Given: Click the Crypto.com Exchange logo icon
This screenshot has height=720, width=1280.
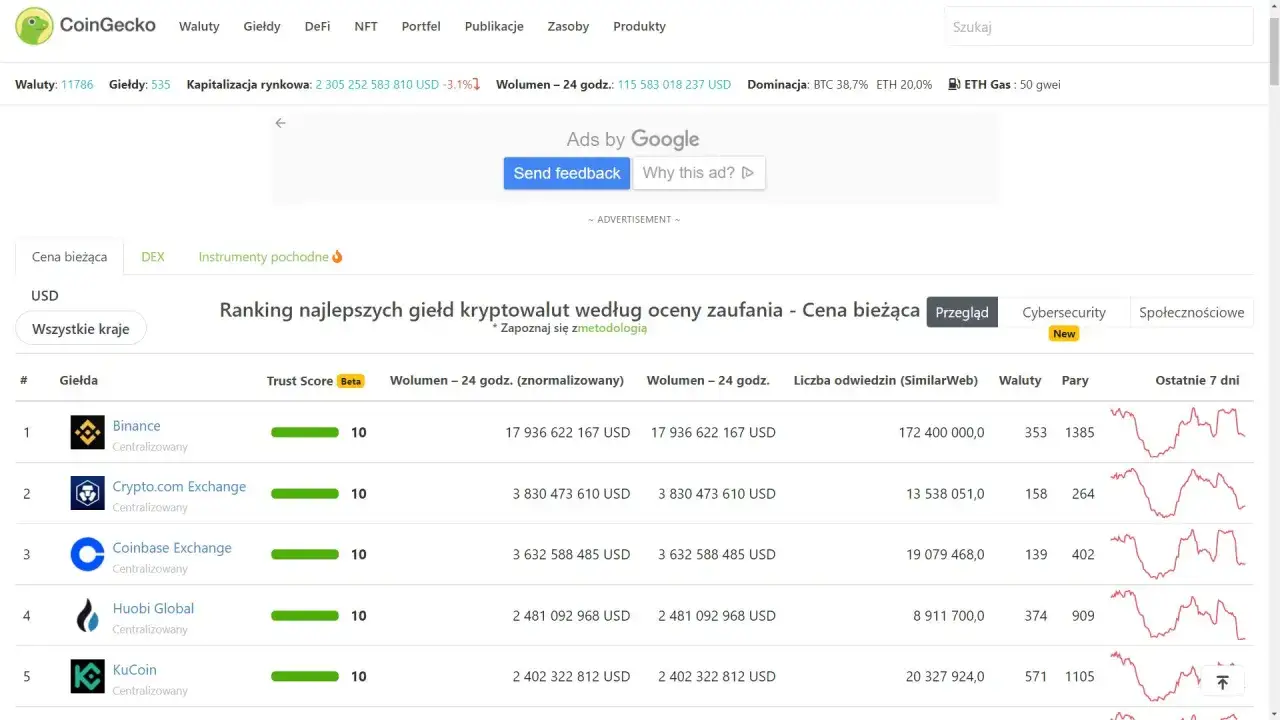Looking at the screenshot, I should 87,494.
